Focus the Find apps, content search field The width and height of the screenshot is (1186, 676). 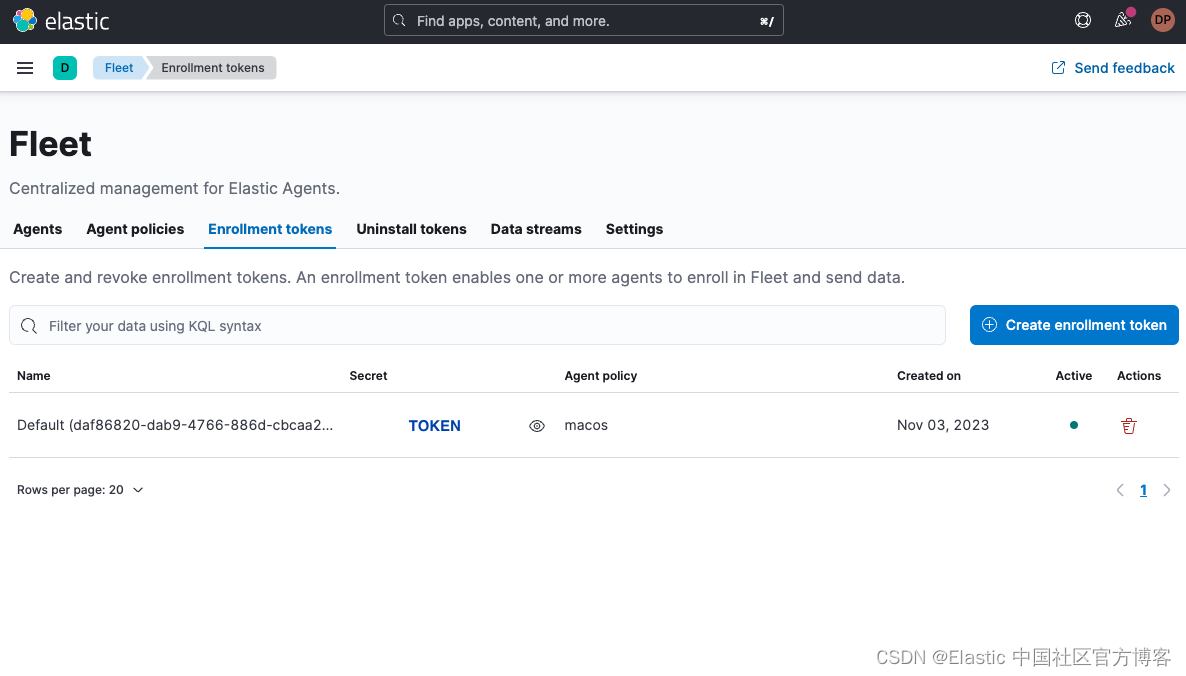(583, 20)
